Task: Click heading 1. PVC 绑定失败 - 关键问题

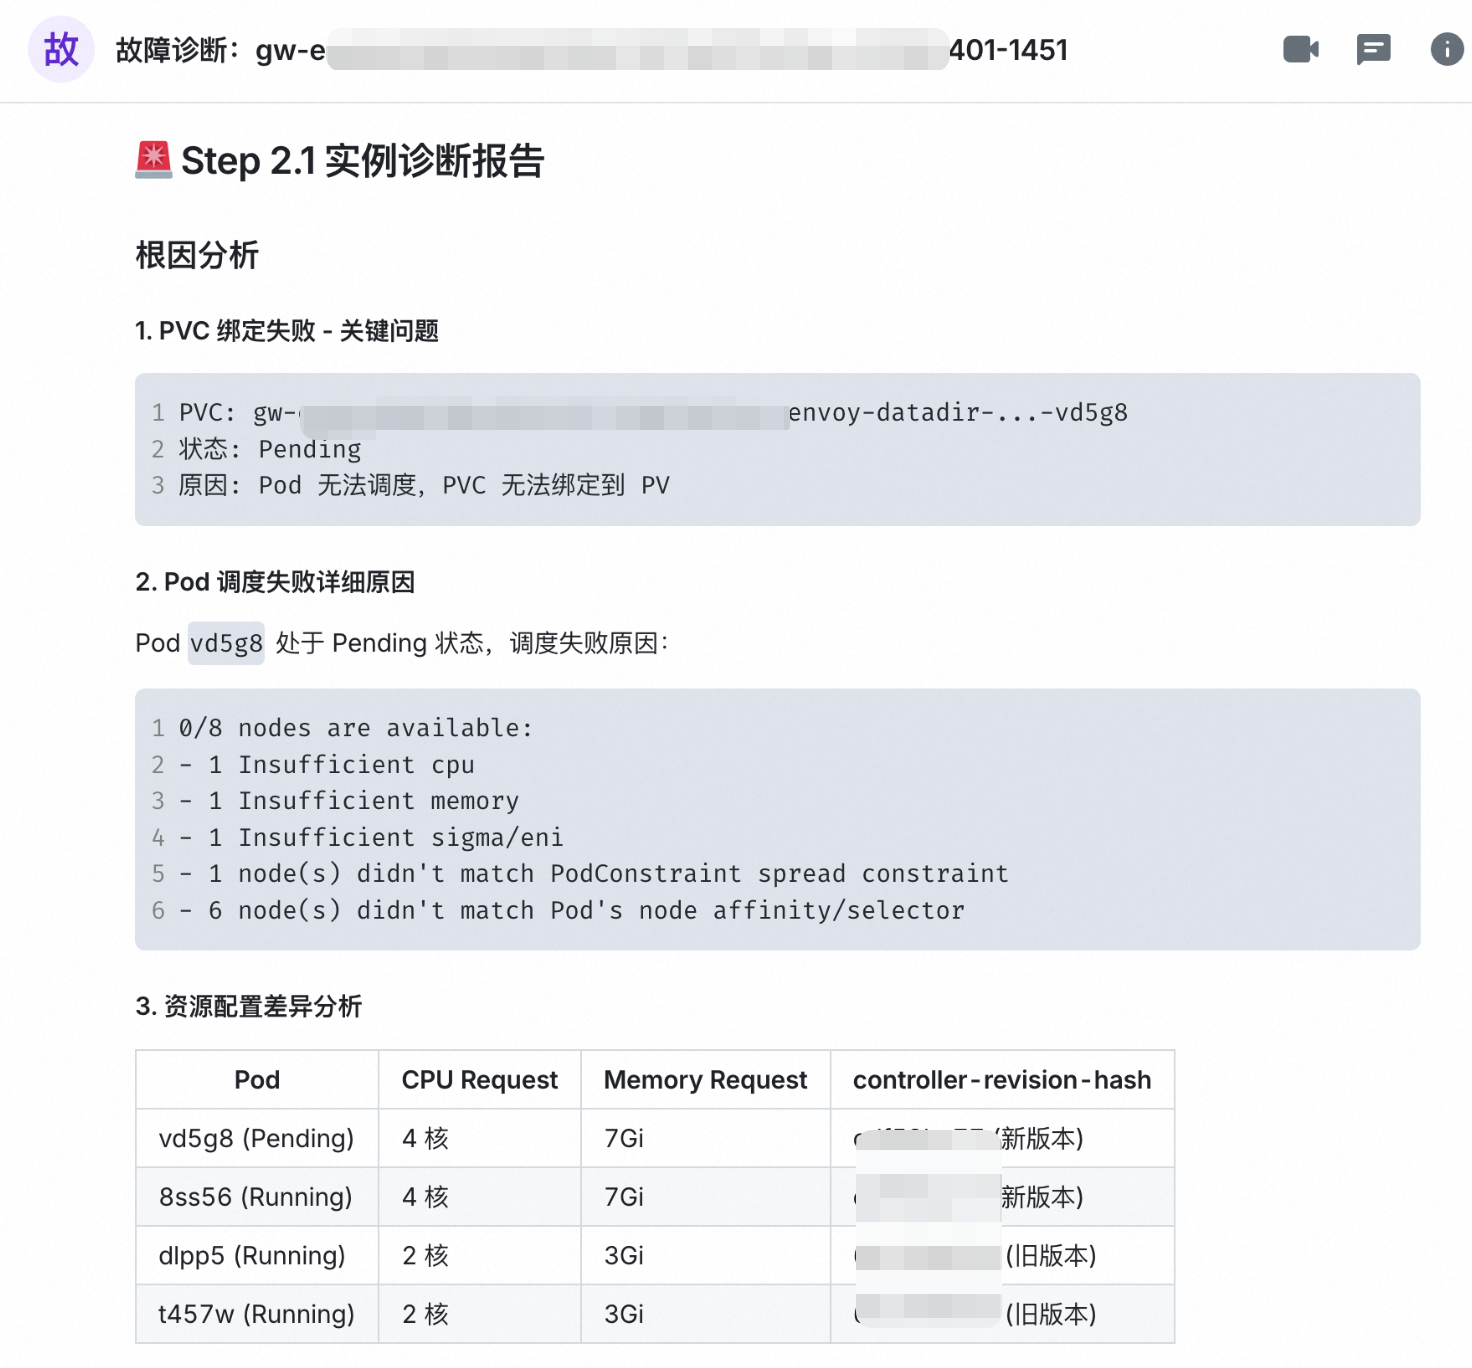Action: [287, 331]
